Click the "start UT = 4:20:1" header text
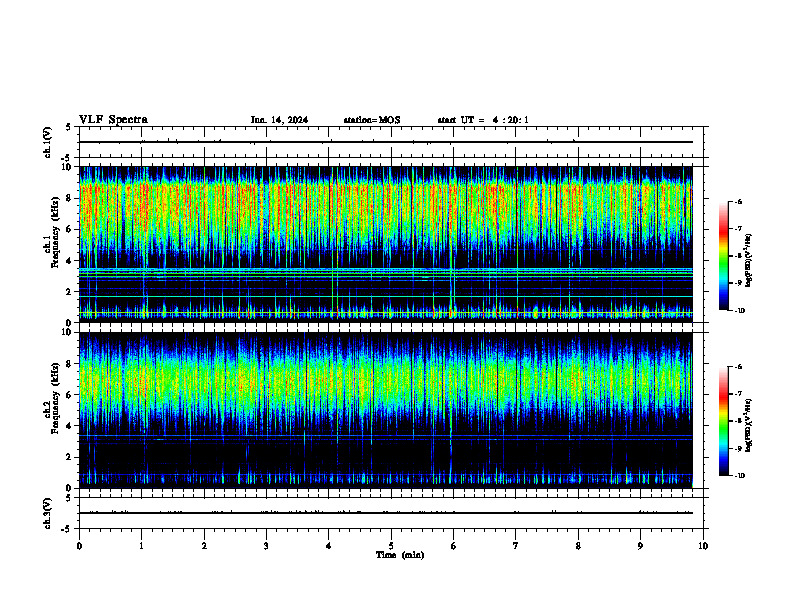 pyautogui.click(x=483, y=120)
